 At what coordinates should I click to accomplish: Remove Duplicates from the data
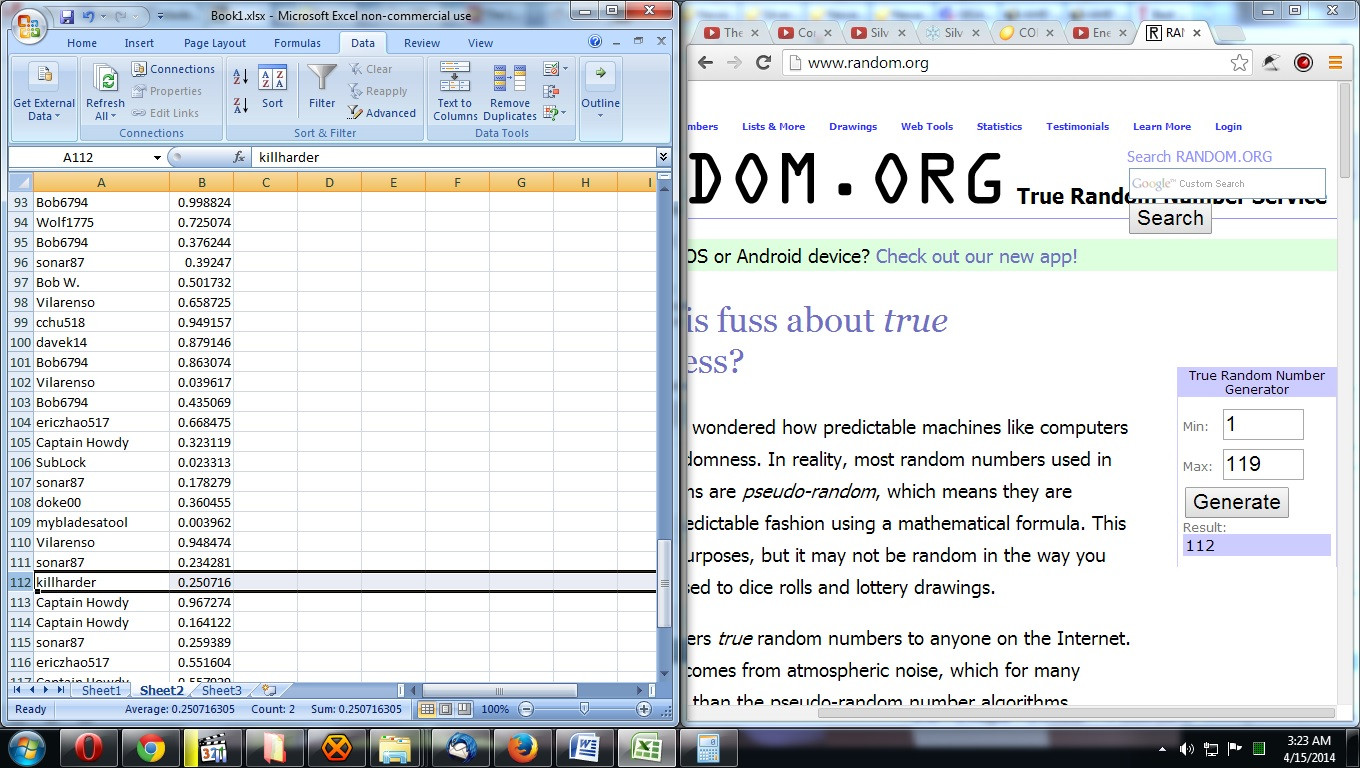(x=510, y=92)
